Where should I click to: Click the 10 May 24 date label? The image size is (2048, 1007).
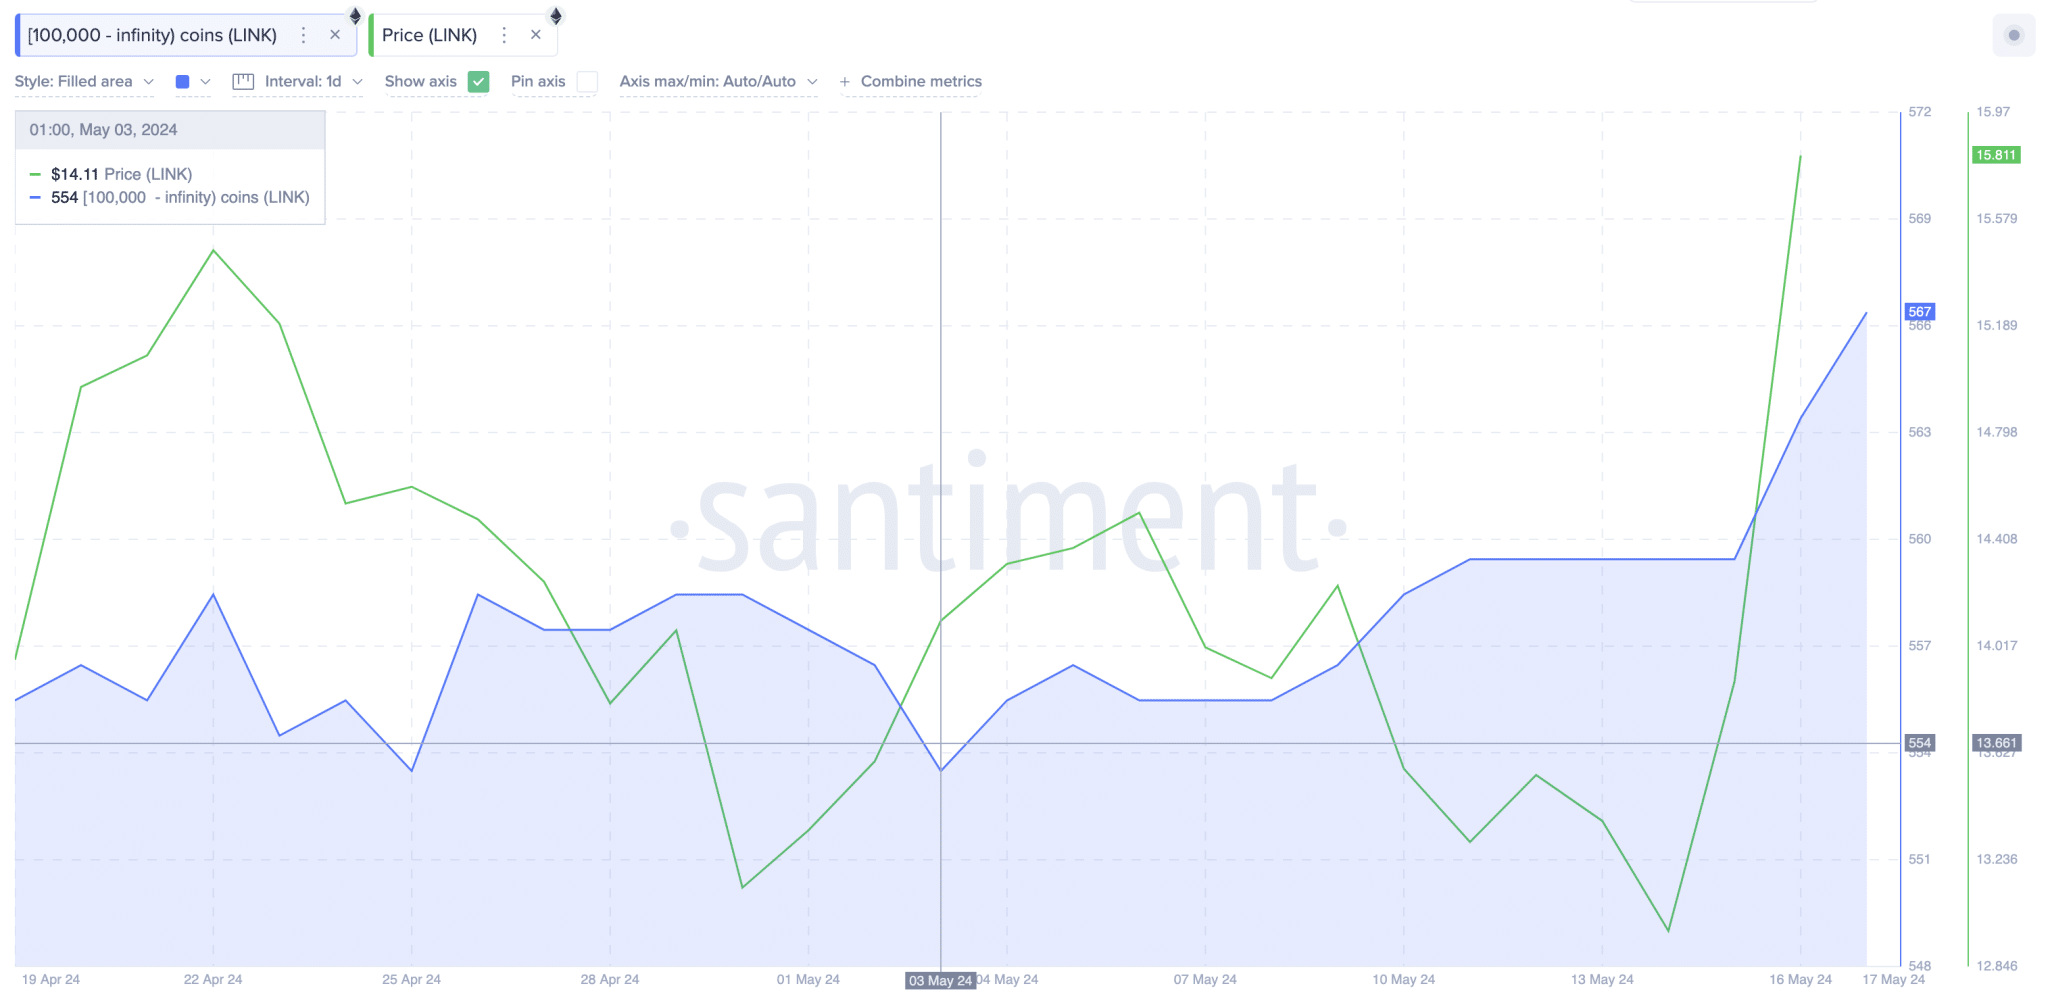[x=1403, y=980]
